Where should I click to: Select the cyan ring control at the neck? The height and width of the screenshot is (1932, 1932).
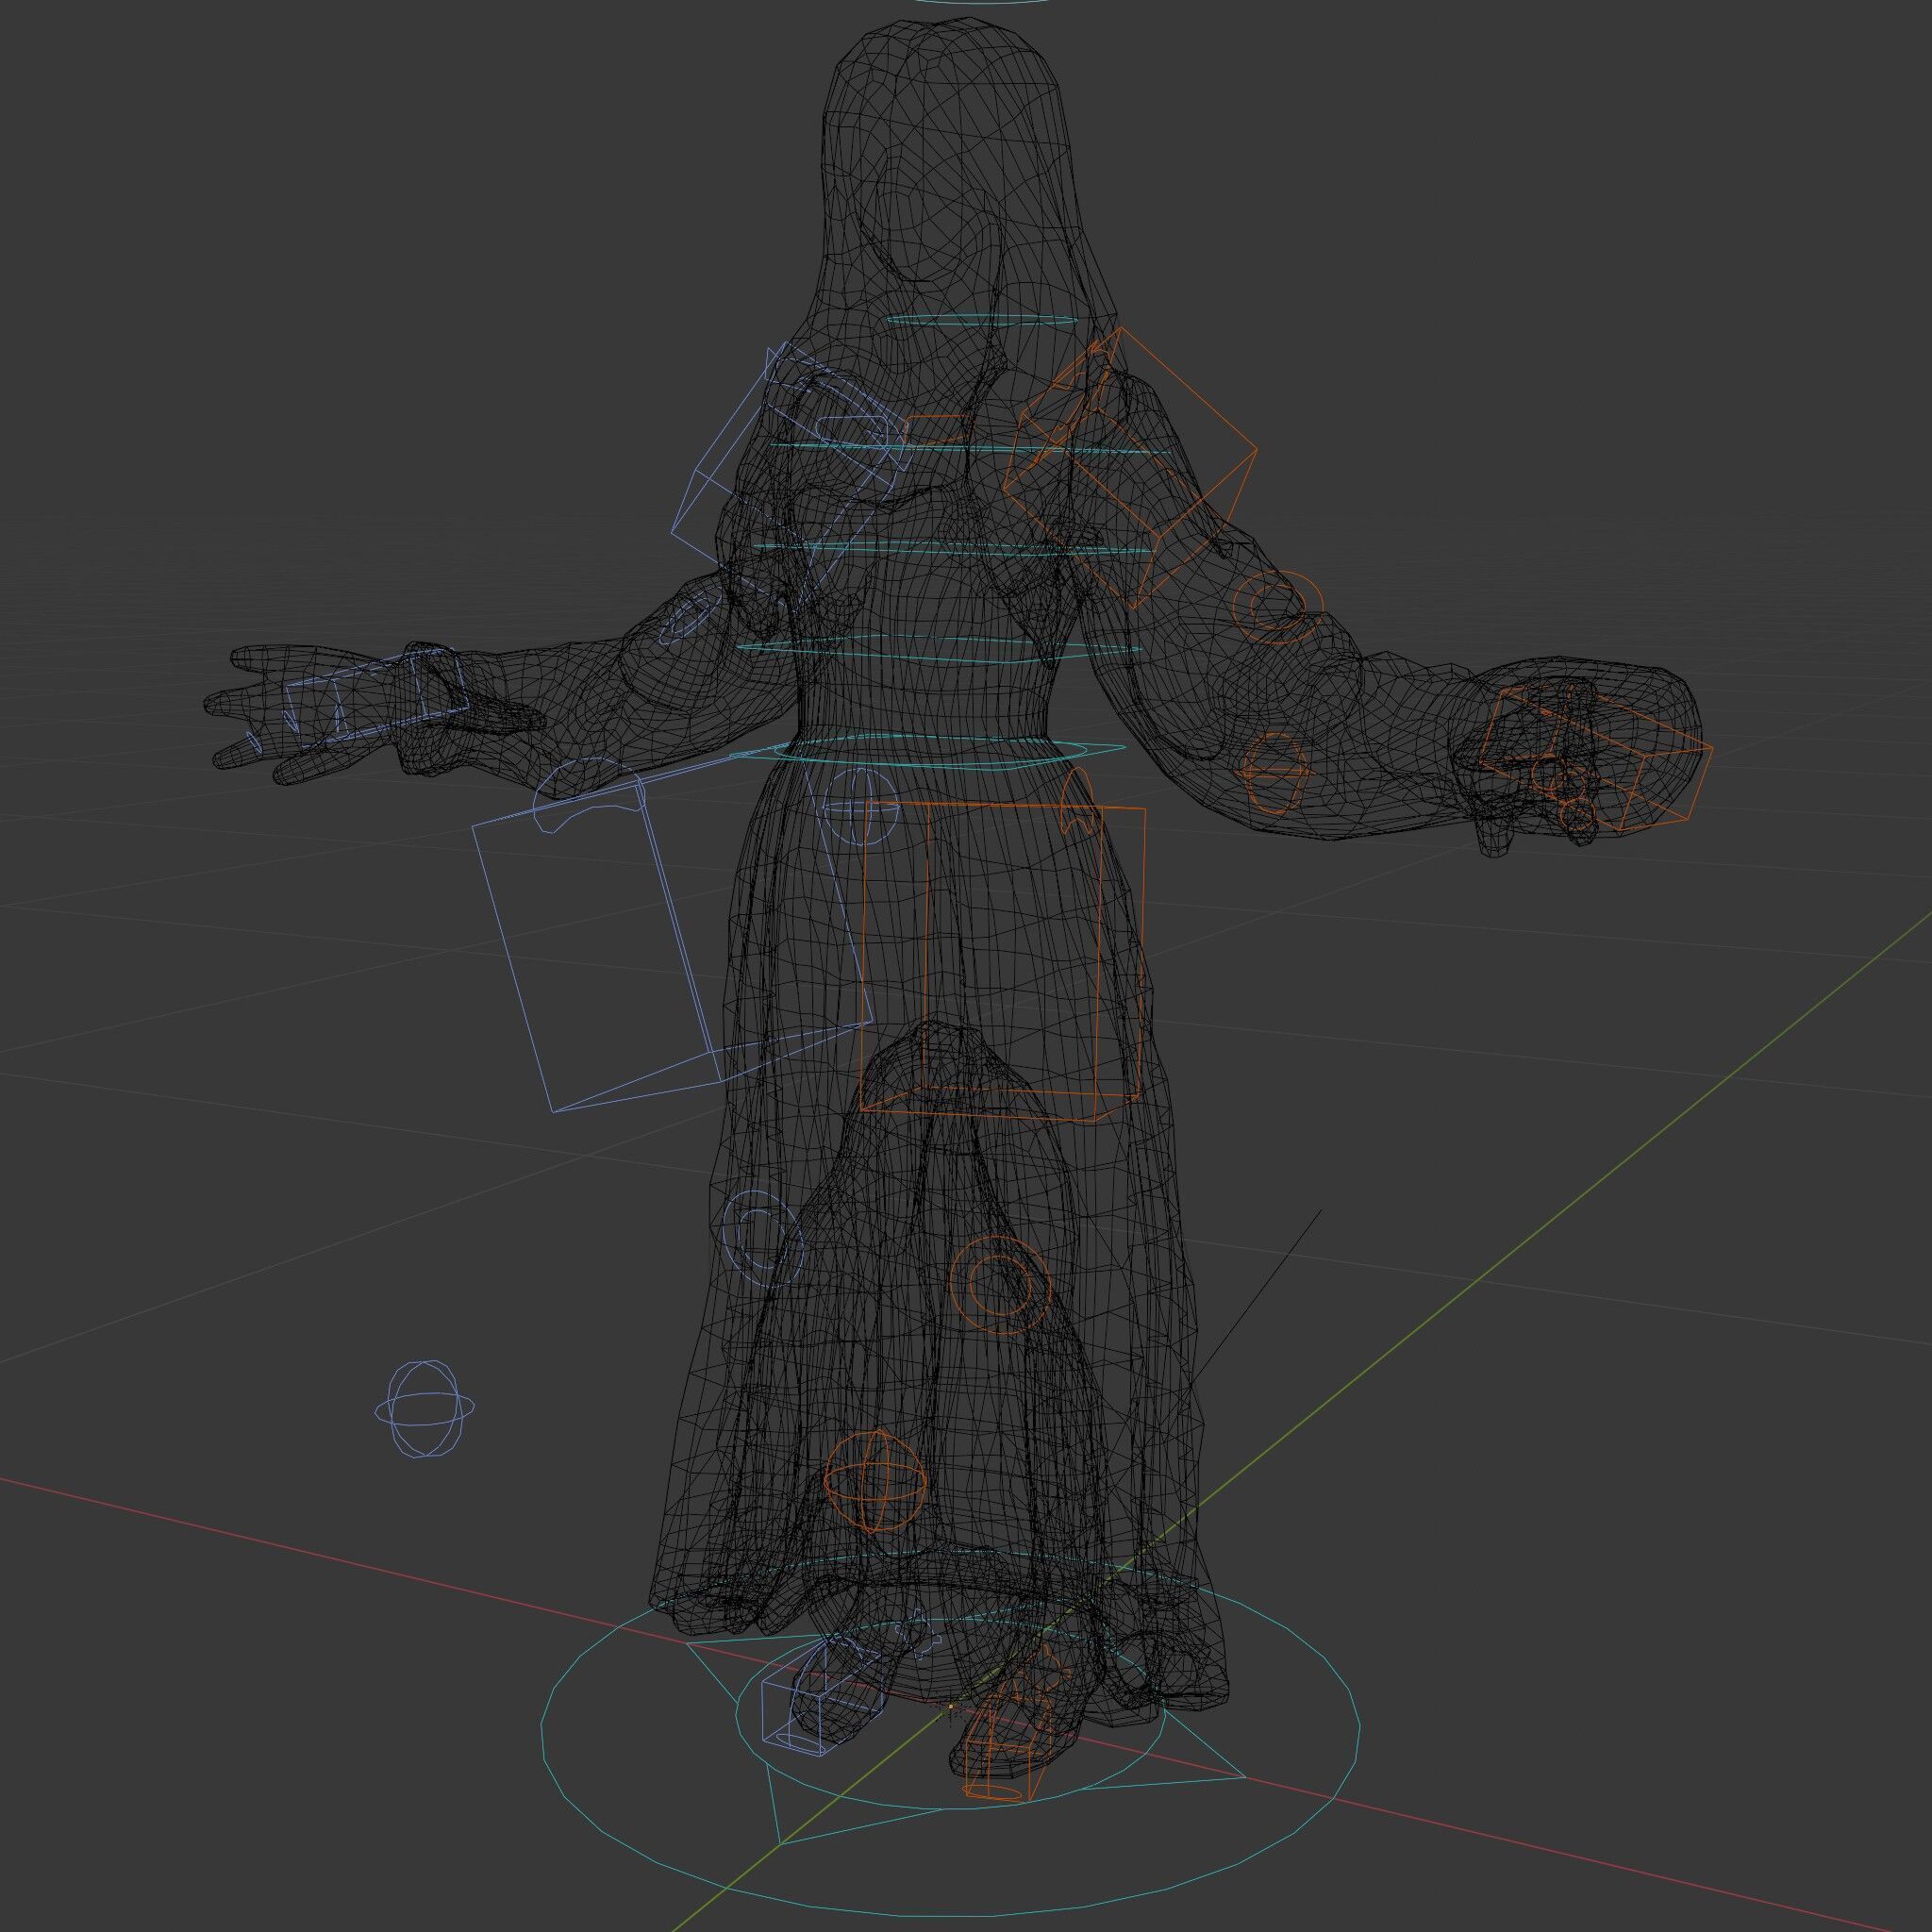tap(982, 321)
